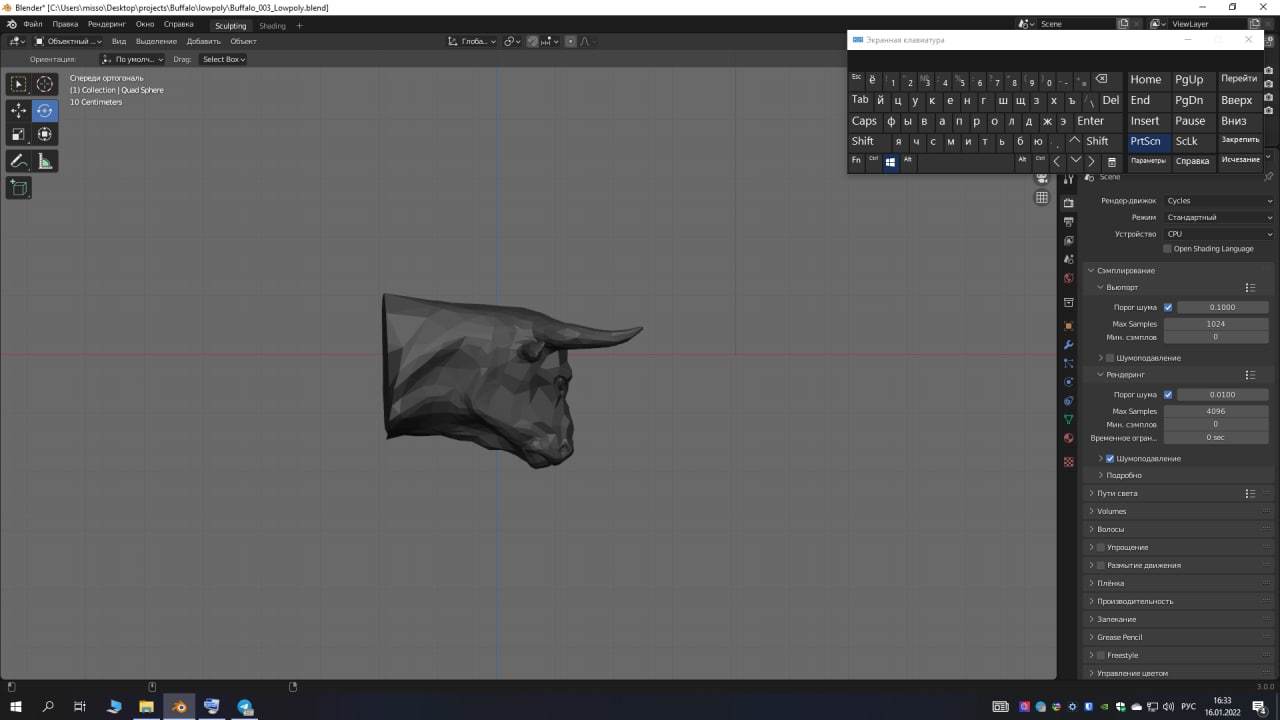Open the Scene properties tab icon
The image size is (1280, 720).
pos(1069,260)
